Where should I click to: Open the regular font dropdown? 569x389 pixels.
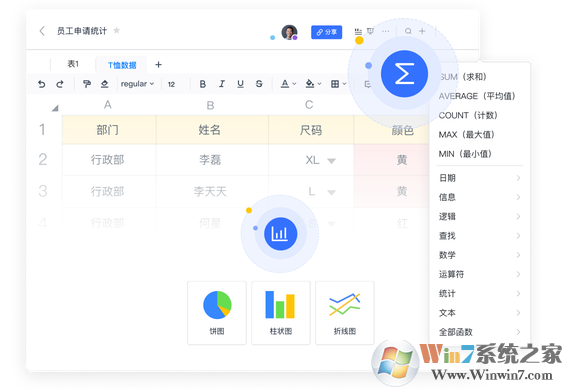click(x=137, y=84)
